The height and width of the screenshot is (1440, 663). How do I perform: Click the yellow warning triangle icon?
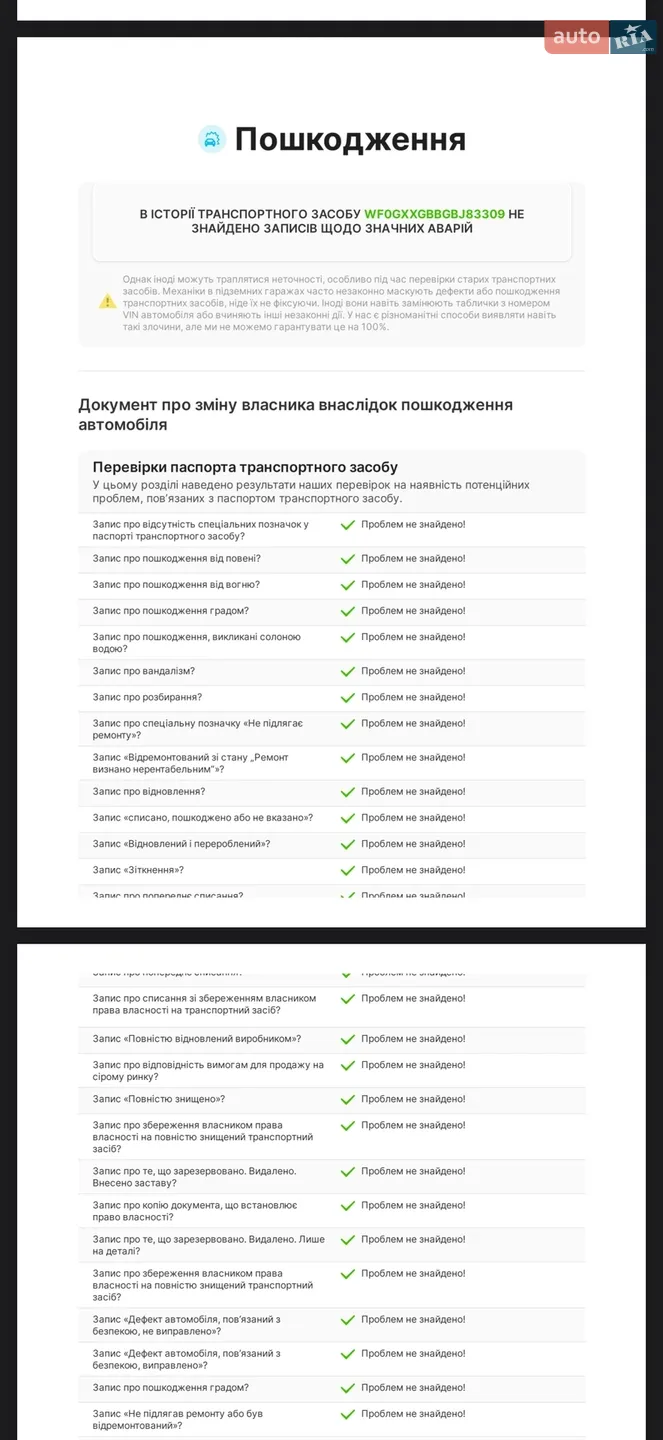pyautogui.click(x=108, y=301)
